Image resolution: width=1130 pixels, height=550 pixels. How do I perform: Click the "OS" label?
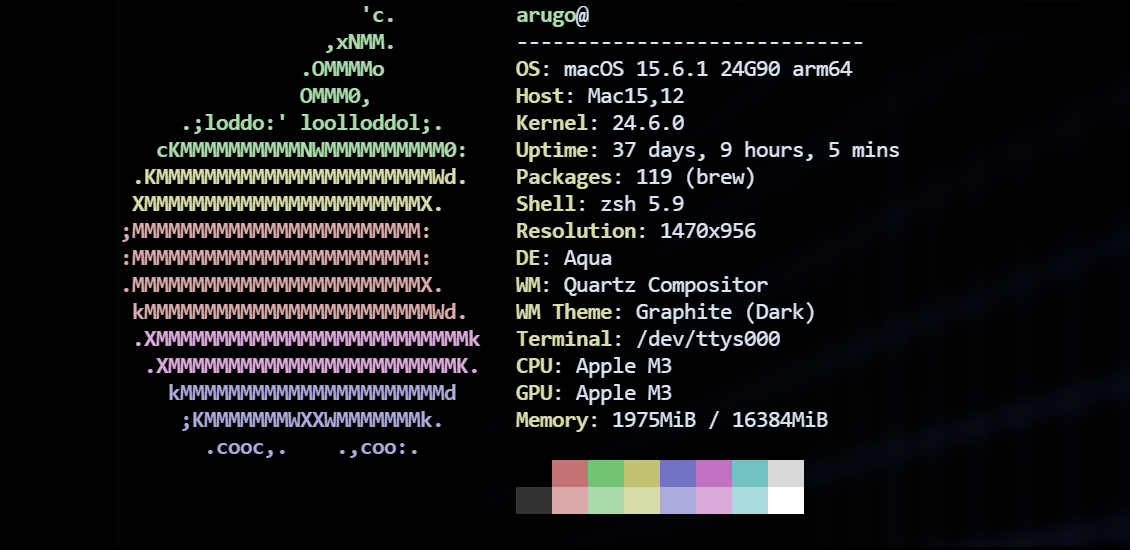click(x=528, y=69)
